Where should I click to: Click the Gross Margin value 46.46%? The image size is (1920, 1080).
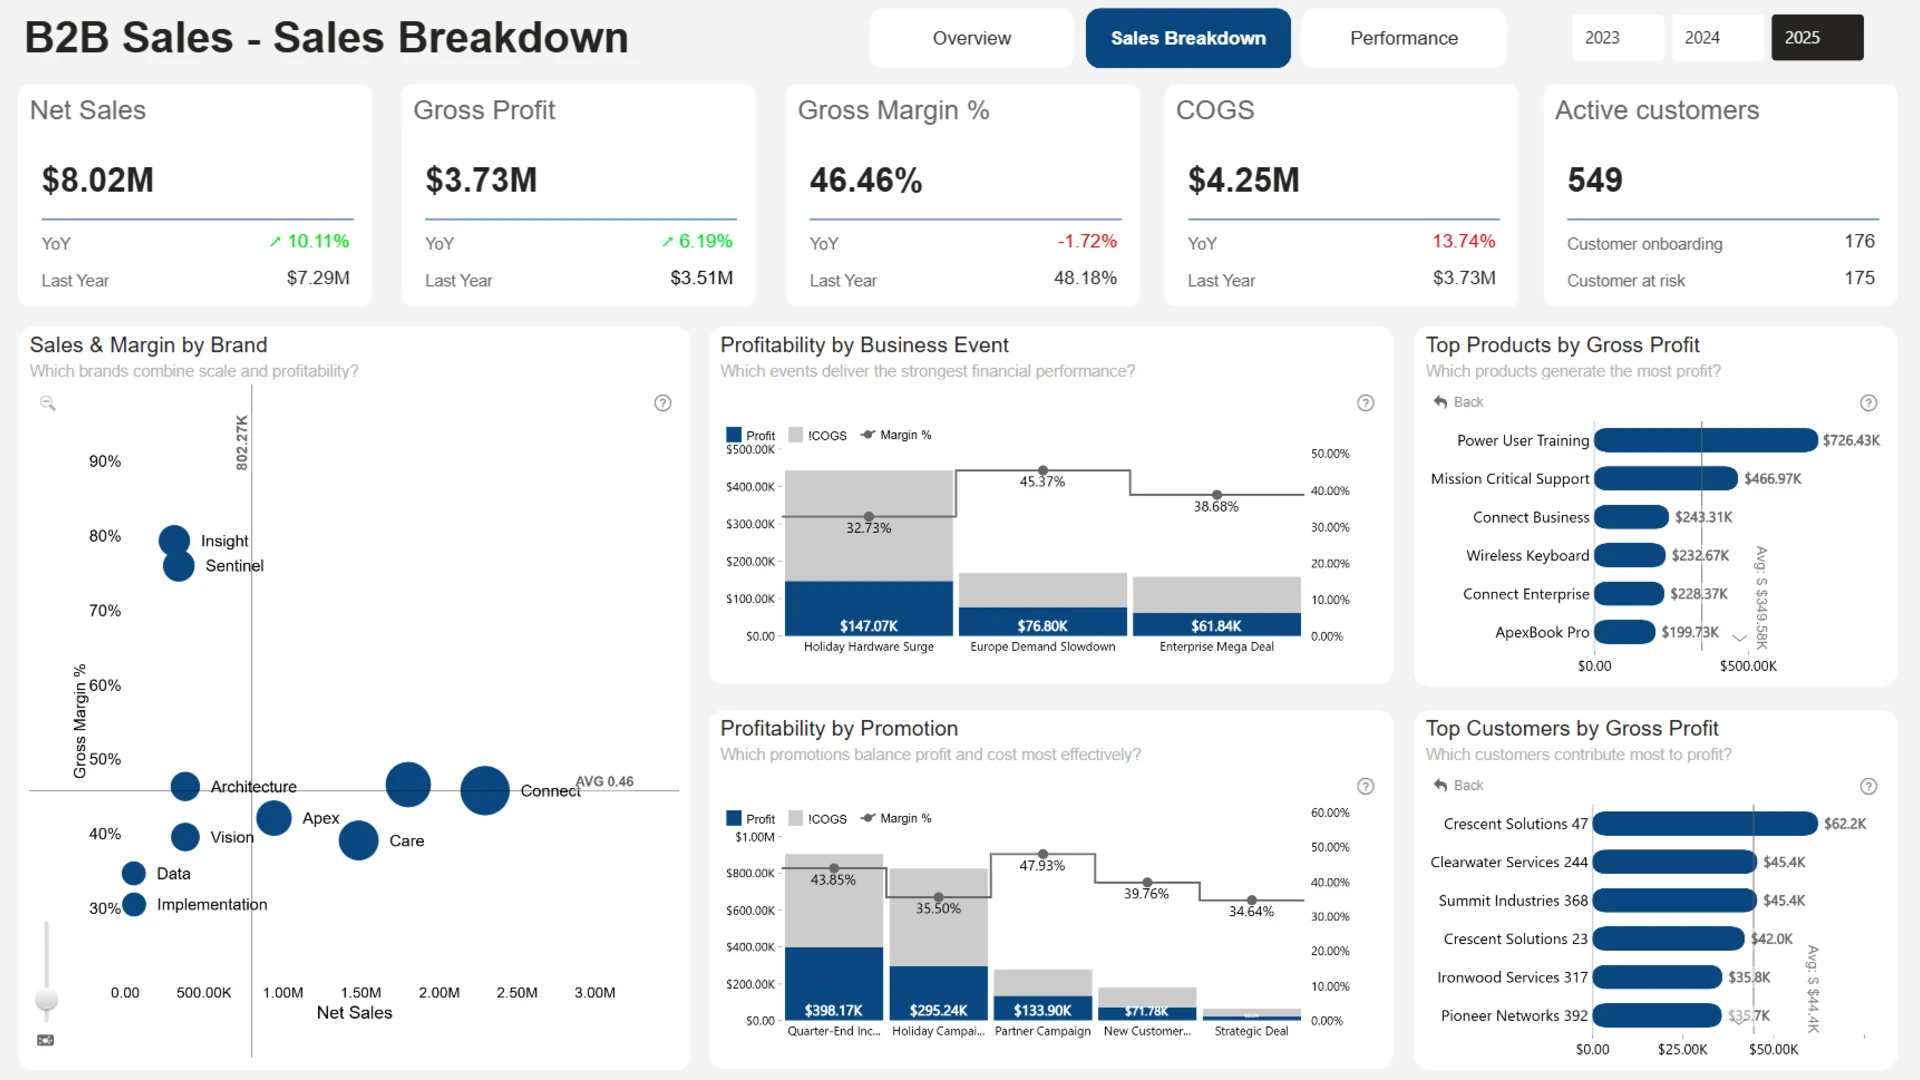pyautogui.click(x=866, y=180)
